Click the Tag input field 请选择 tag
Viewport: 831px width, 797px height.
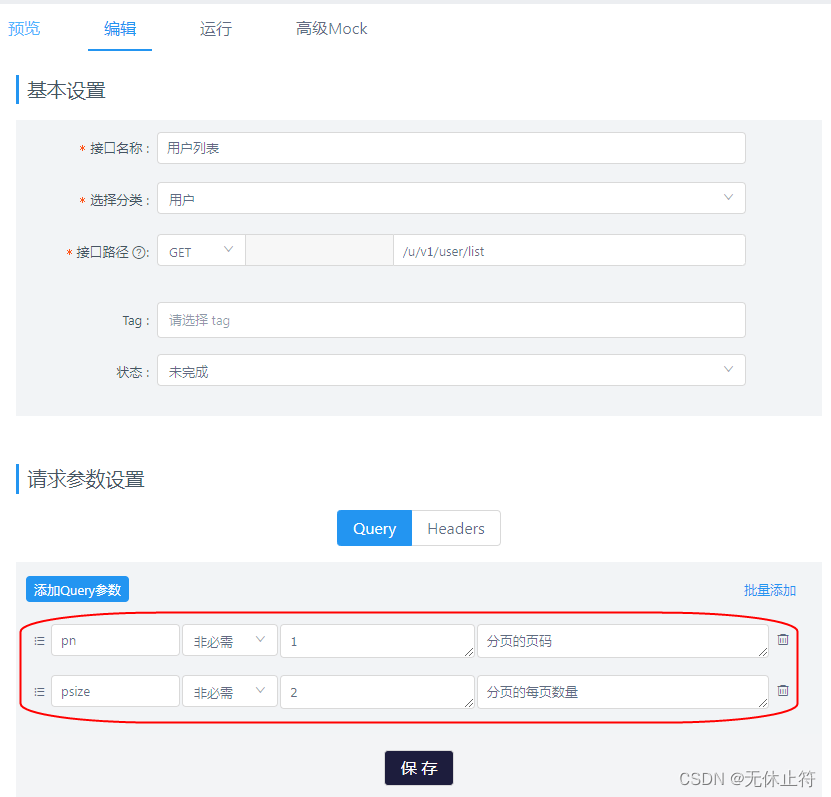click(450, 320)
